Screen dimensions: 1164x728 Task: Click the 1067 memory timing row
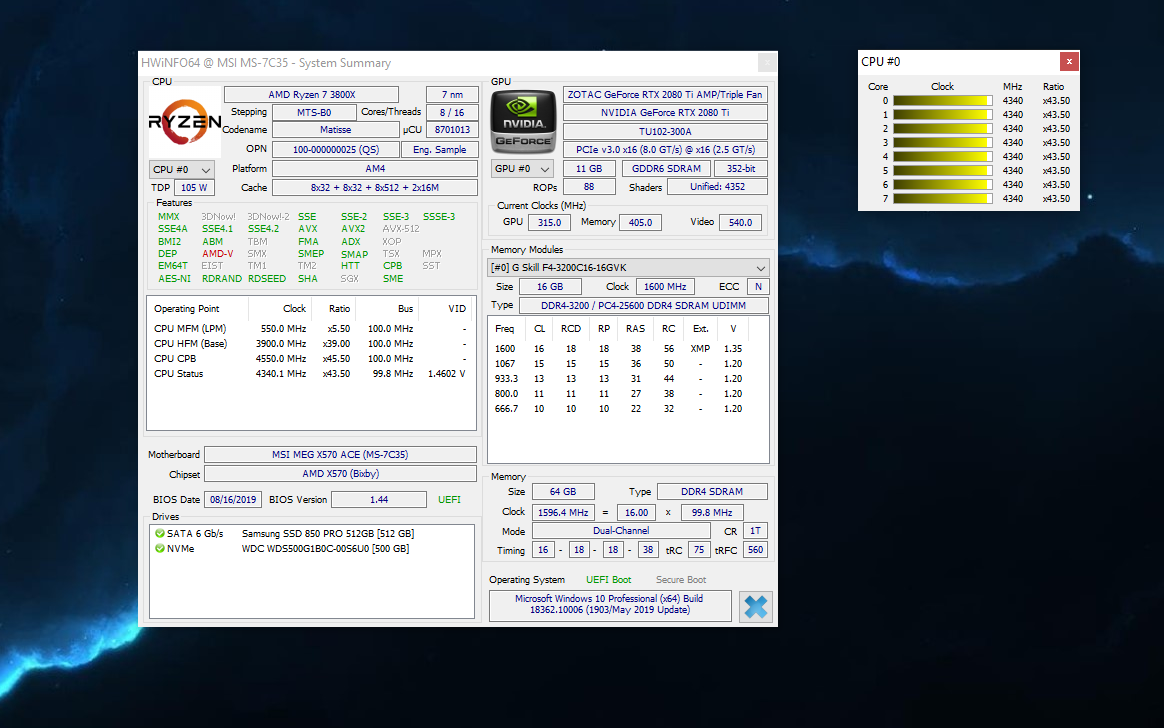tap(627, 364)
